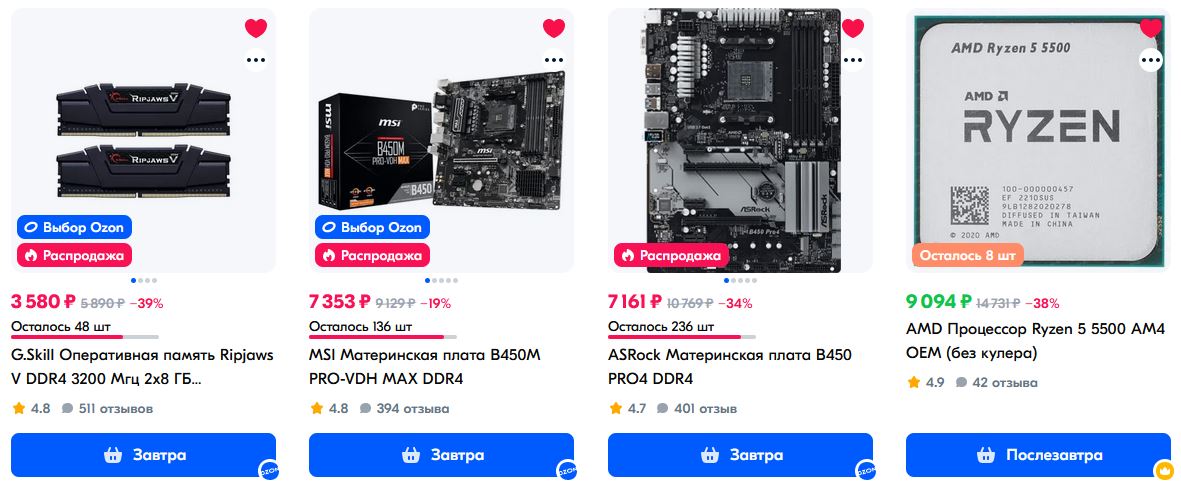Remove G.Skill Ripjaws V from favorites heart

pyautogui.click(x=256, y=29)
